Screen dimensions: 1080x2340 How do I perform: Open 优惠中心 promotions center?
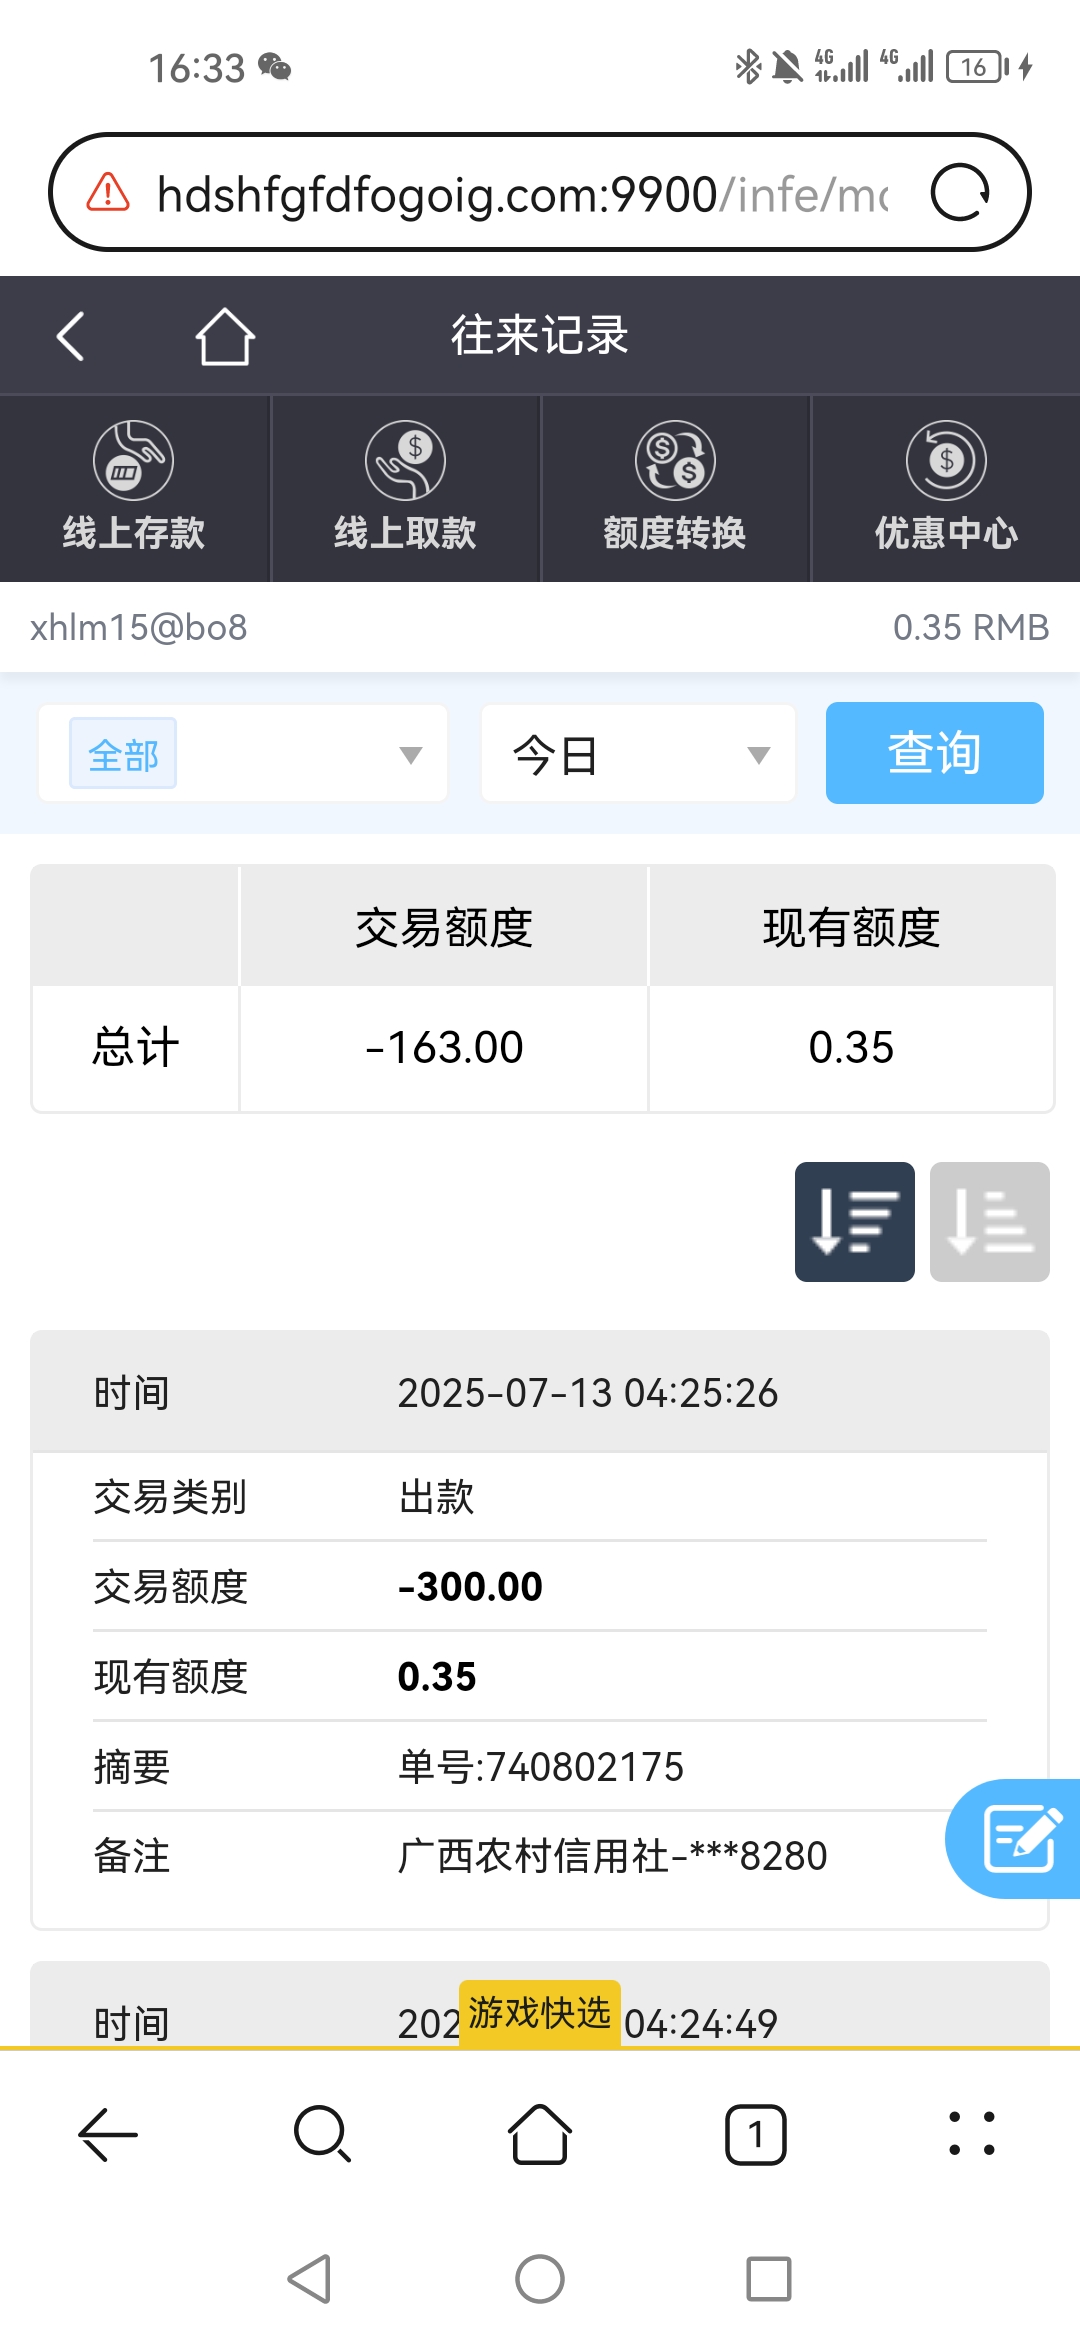(x=946, y=488)
